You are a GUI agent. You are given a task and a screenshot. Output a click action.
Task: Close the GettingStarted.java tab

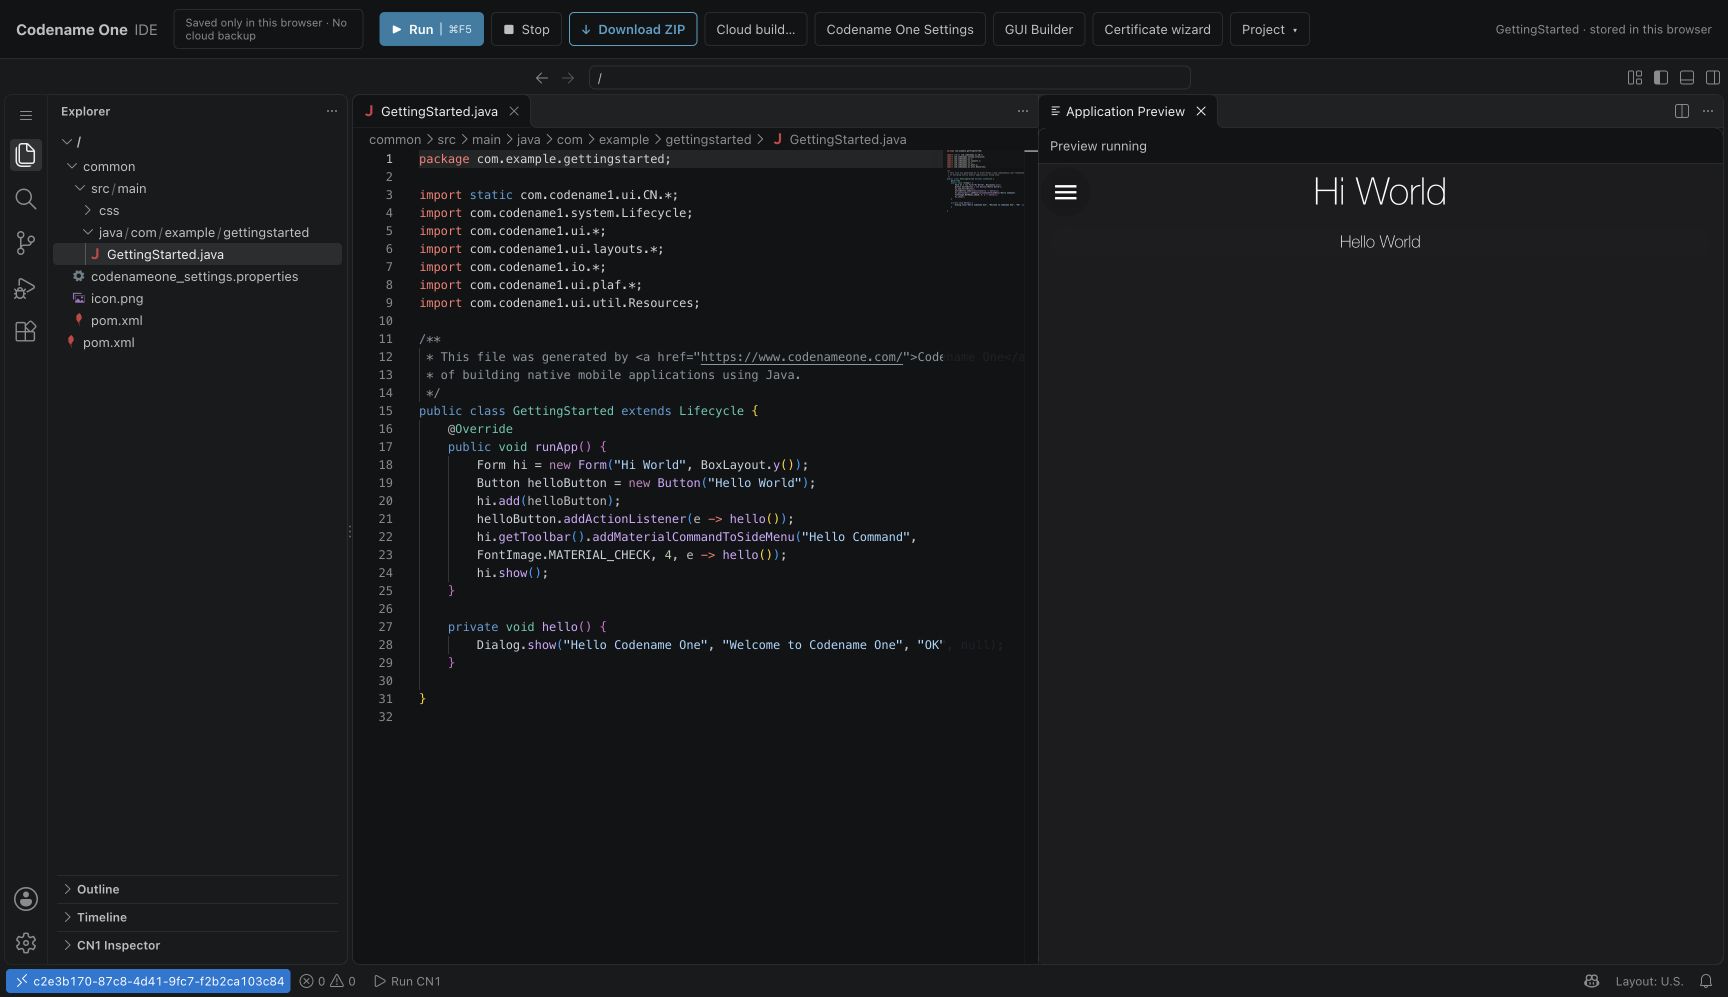[514, 111]
